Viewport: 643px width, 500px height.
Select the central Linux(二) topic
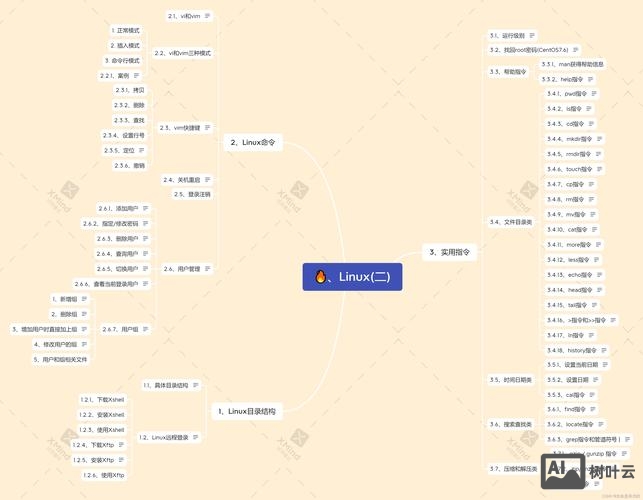click(352, 277)
